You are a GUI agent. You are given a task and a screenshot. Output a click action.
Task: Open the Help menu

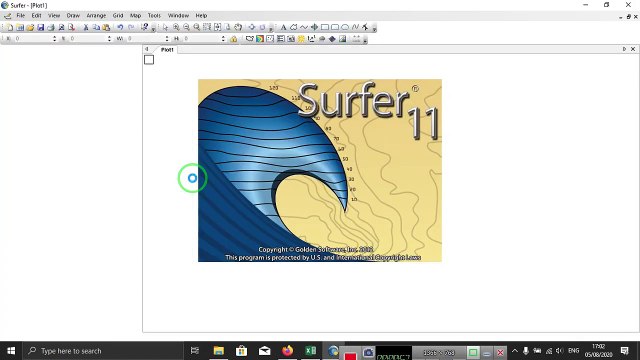pos(201,16)
